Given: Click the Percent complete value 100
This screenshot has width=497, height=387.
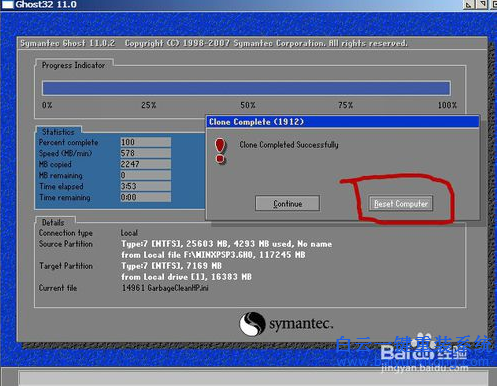Looking at the screenshot, I should (146, 142).
